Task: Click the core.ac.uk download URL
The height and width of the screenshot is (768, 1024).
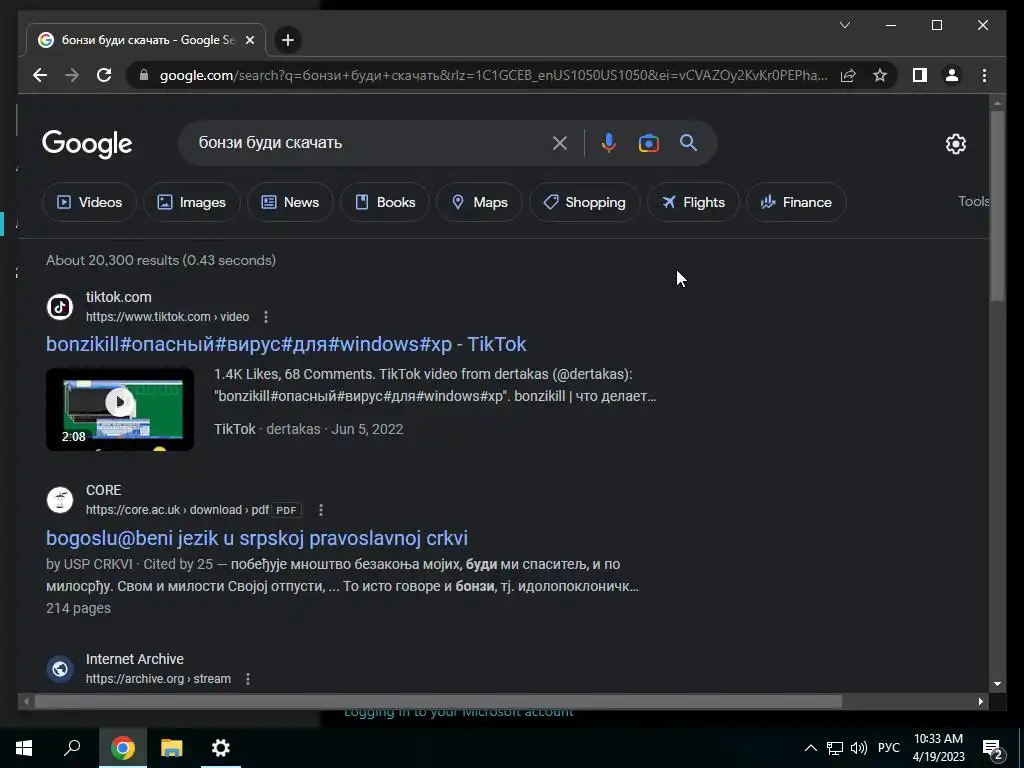Action: click(177, 510)
